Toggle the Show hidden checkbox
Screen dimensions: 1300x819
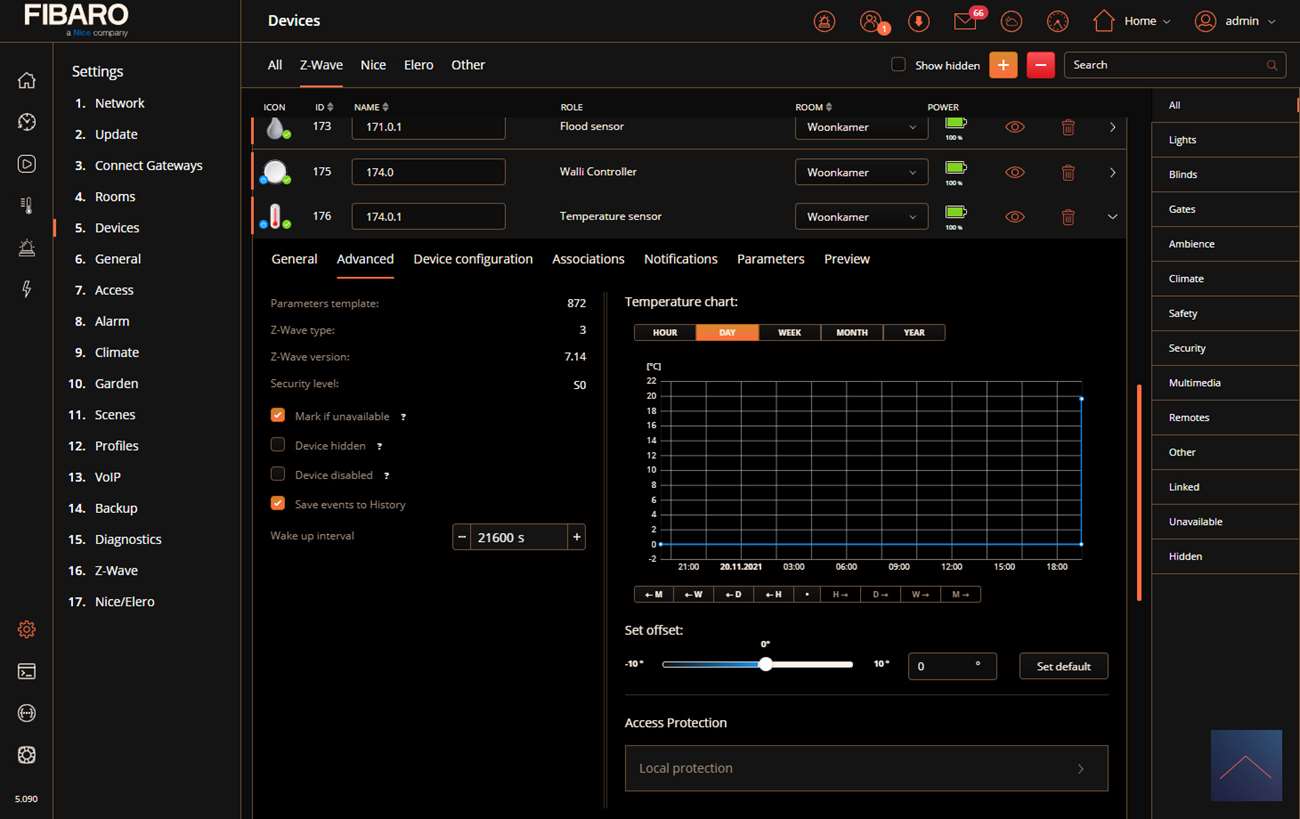pos(898,65)
